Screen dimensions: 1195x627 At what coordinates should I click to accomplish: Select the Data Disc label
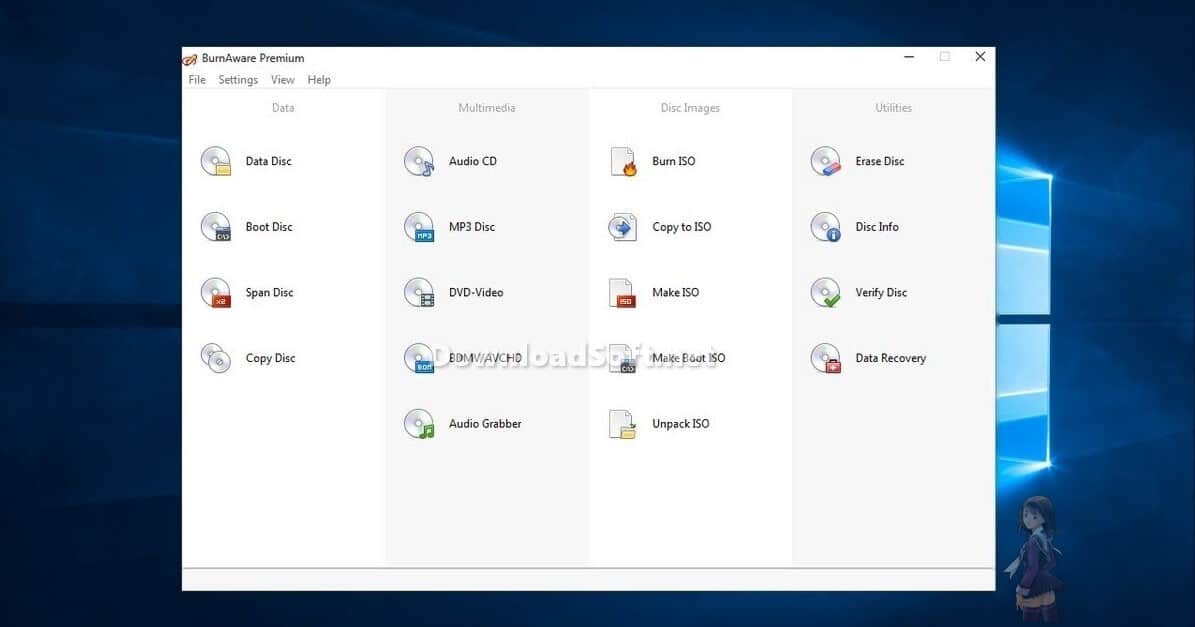coord(268,162)
